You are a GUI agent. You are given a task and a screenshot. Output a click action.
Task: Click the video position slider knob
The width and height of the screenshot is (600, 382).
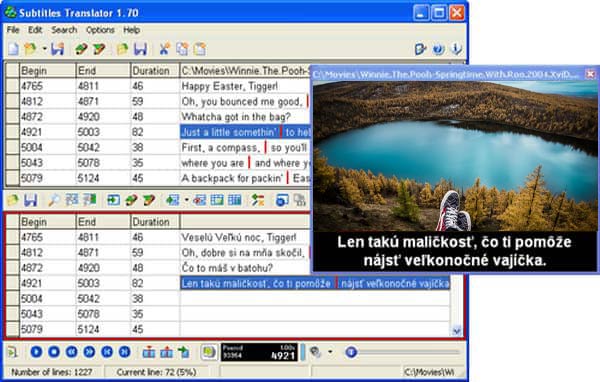pyautogui.click(x=351, y=352)
